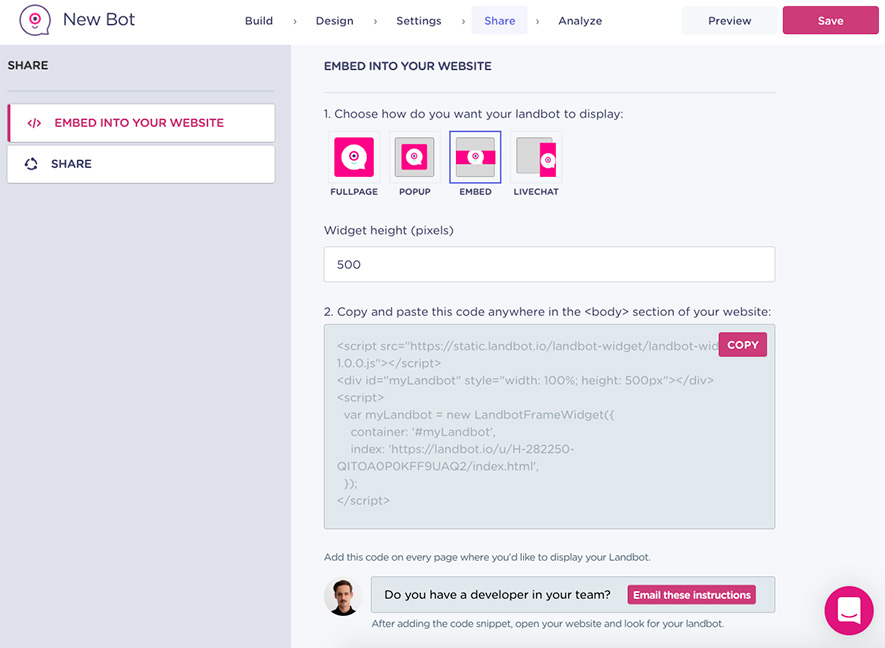The image size is (885, 648).
Task: Select the Popup display icon
Action: coord(414,157)
